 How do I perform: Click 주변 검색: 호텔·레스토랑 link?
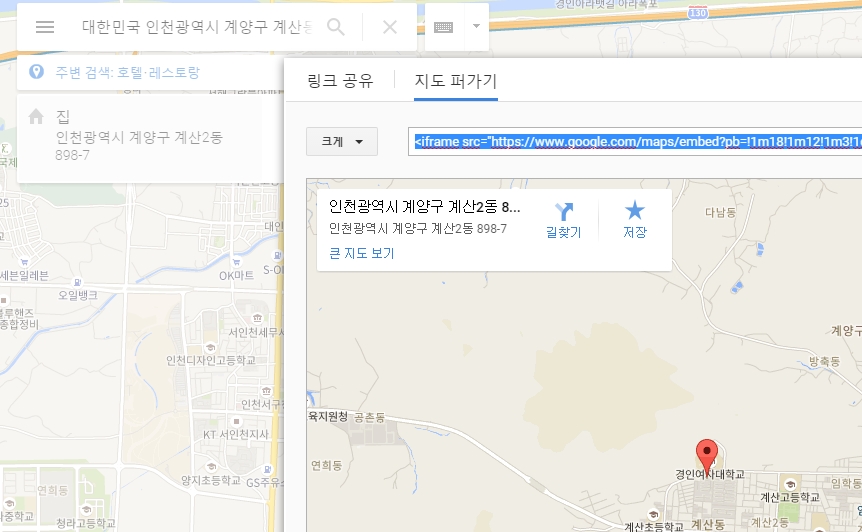pyautogui.click(x=127, y=72)
